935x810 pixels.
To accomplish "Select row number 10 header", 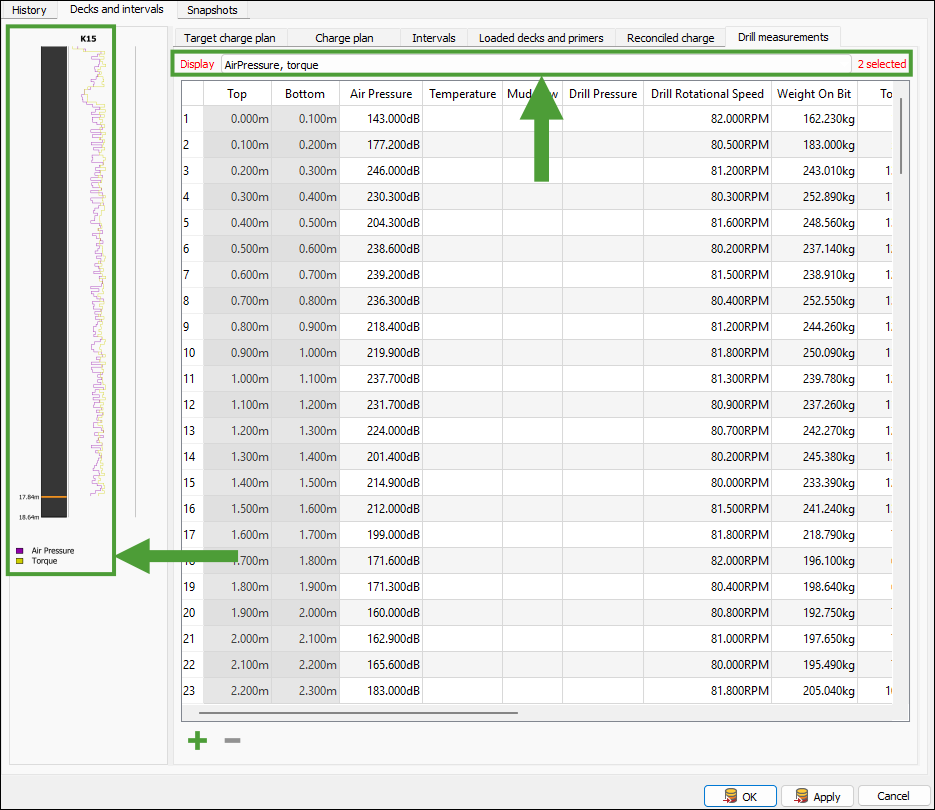I will point(193,353).
